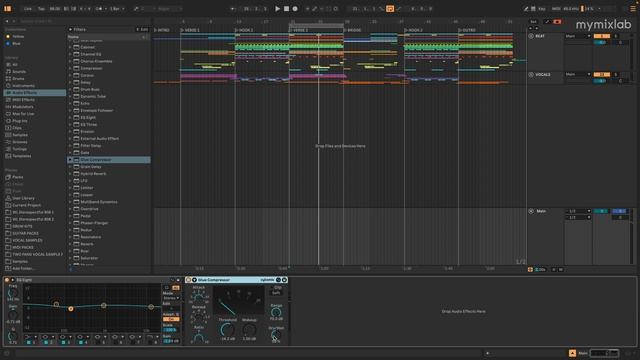This screenshot has height=360, width=640.
Task: Select Plug-Ins in the browser Library
Action: [x=20, y=121]
